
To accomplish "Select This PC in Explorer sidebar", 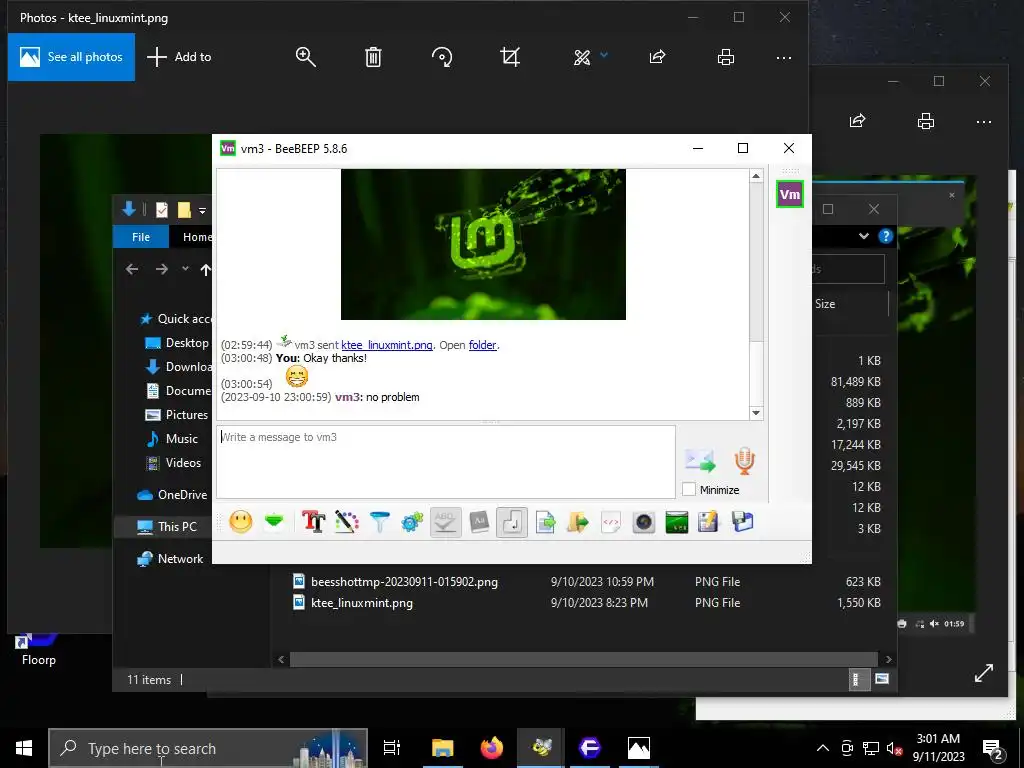I will tap(167, 526).
